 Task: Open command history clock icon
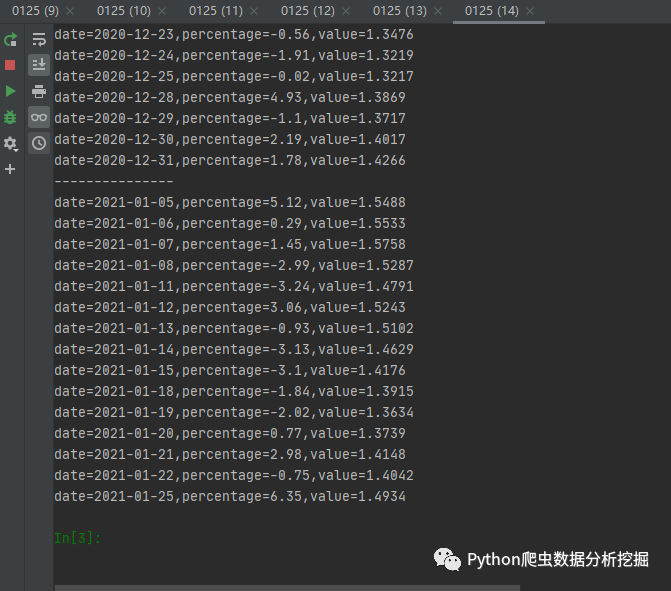(x=39, y=143)
